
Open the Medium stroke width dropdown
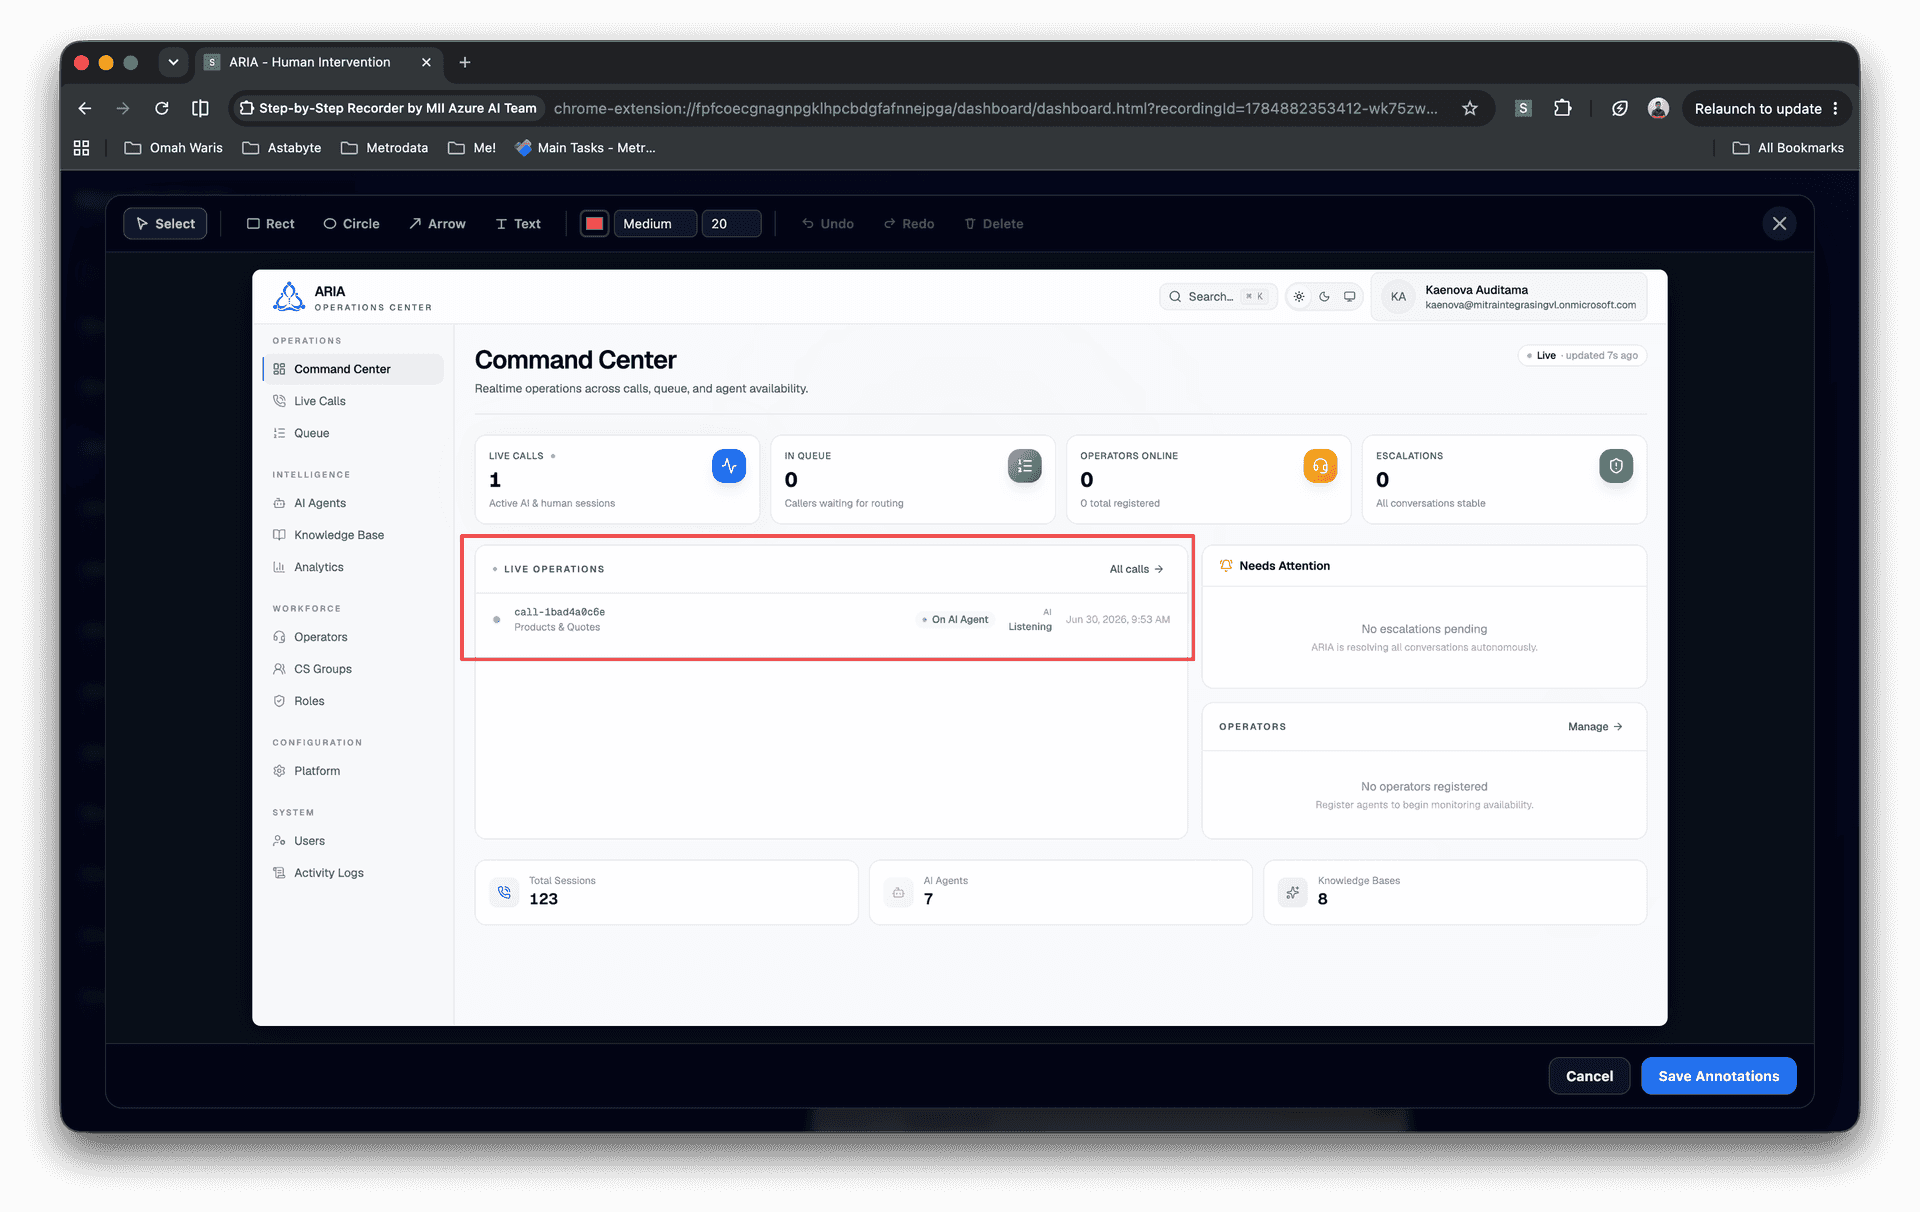point(655,224)
